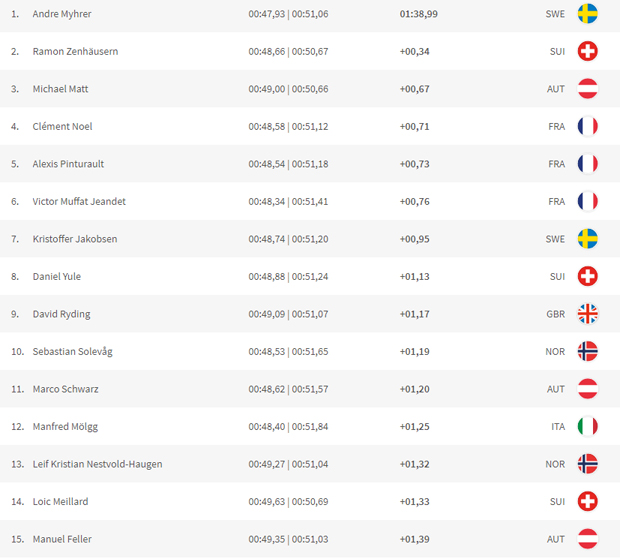
Task: Select Marco Schwarz's name
Action: coord(65,389)
